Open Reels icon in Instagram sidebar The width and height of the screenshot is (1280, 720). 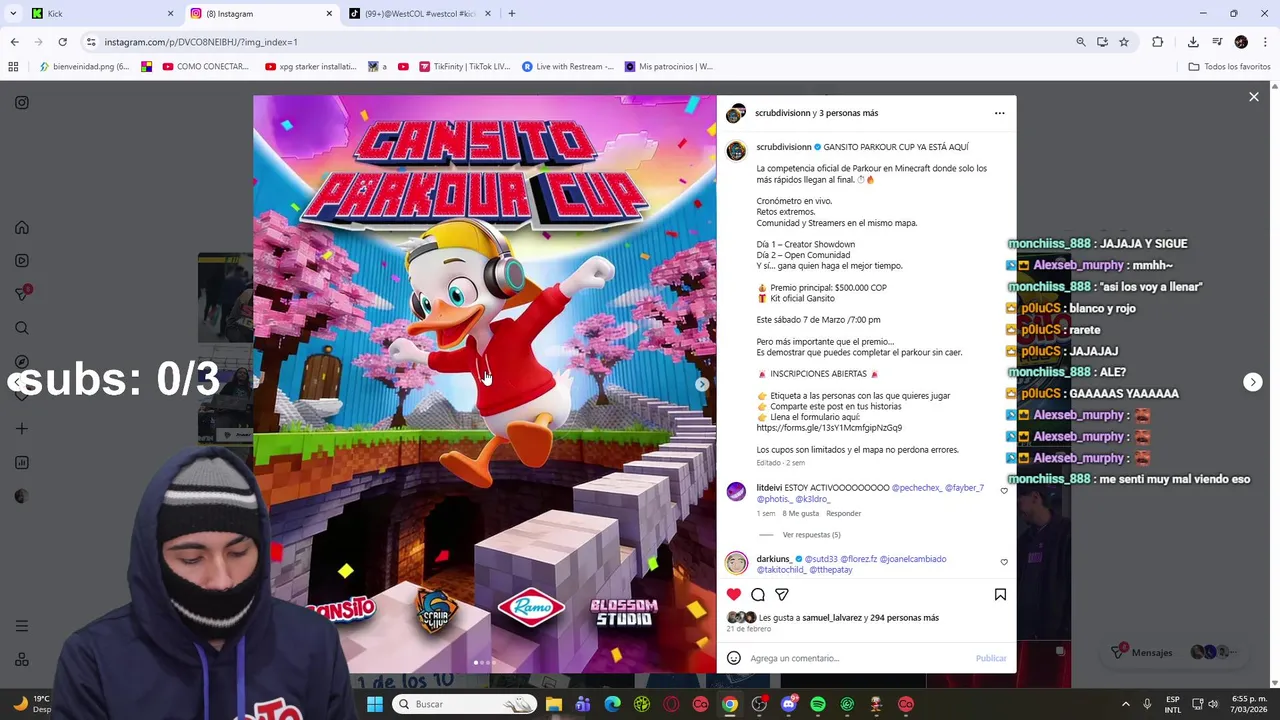pyautogui.click(x=22, y=261)
